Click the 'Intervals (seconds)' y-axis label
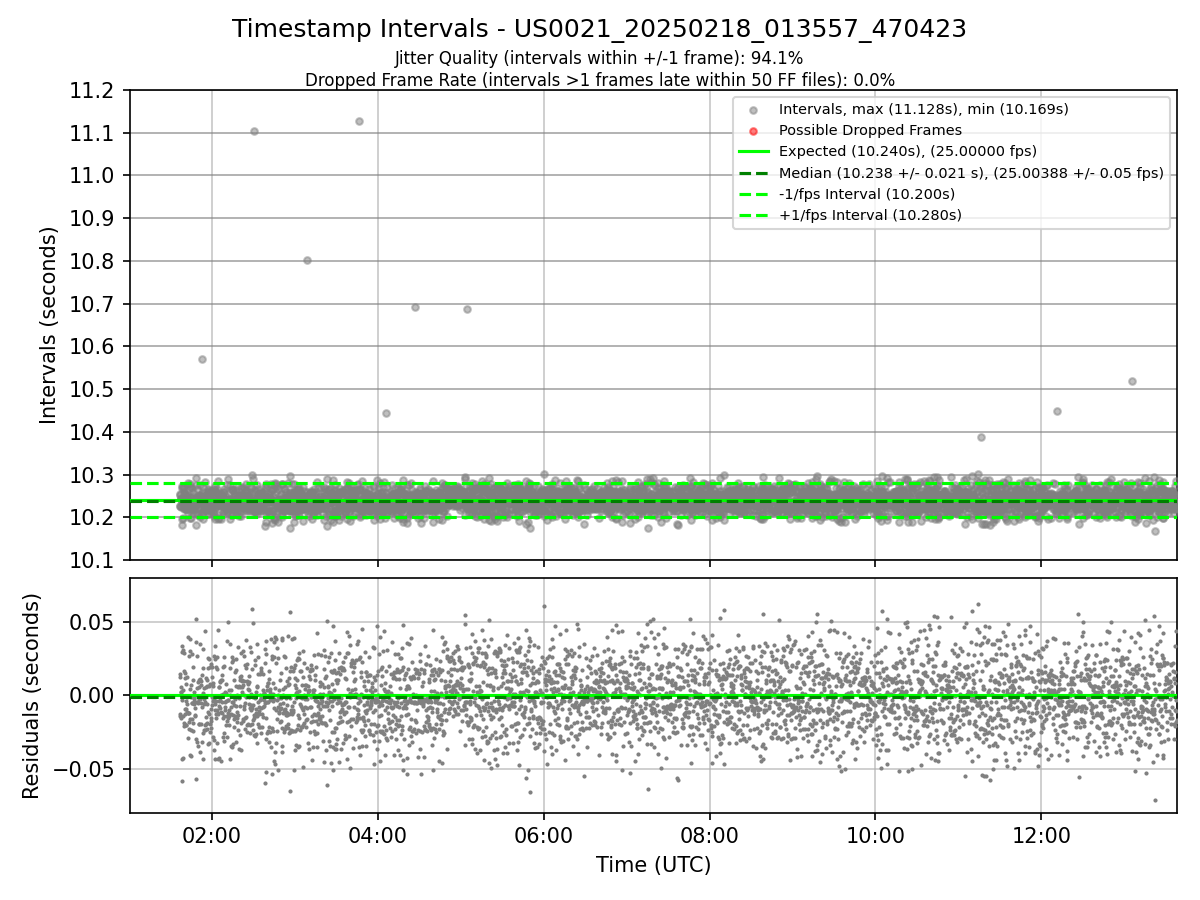Screen dimensions: 1200x900 point(49,325)
